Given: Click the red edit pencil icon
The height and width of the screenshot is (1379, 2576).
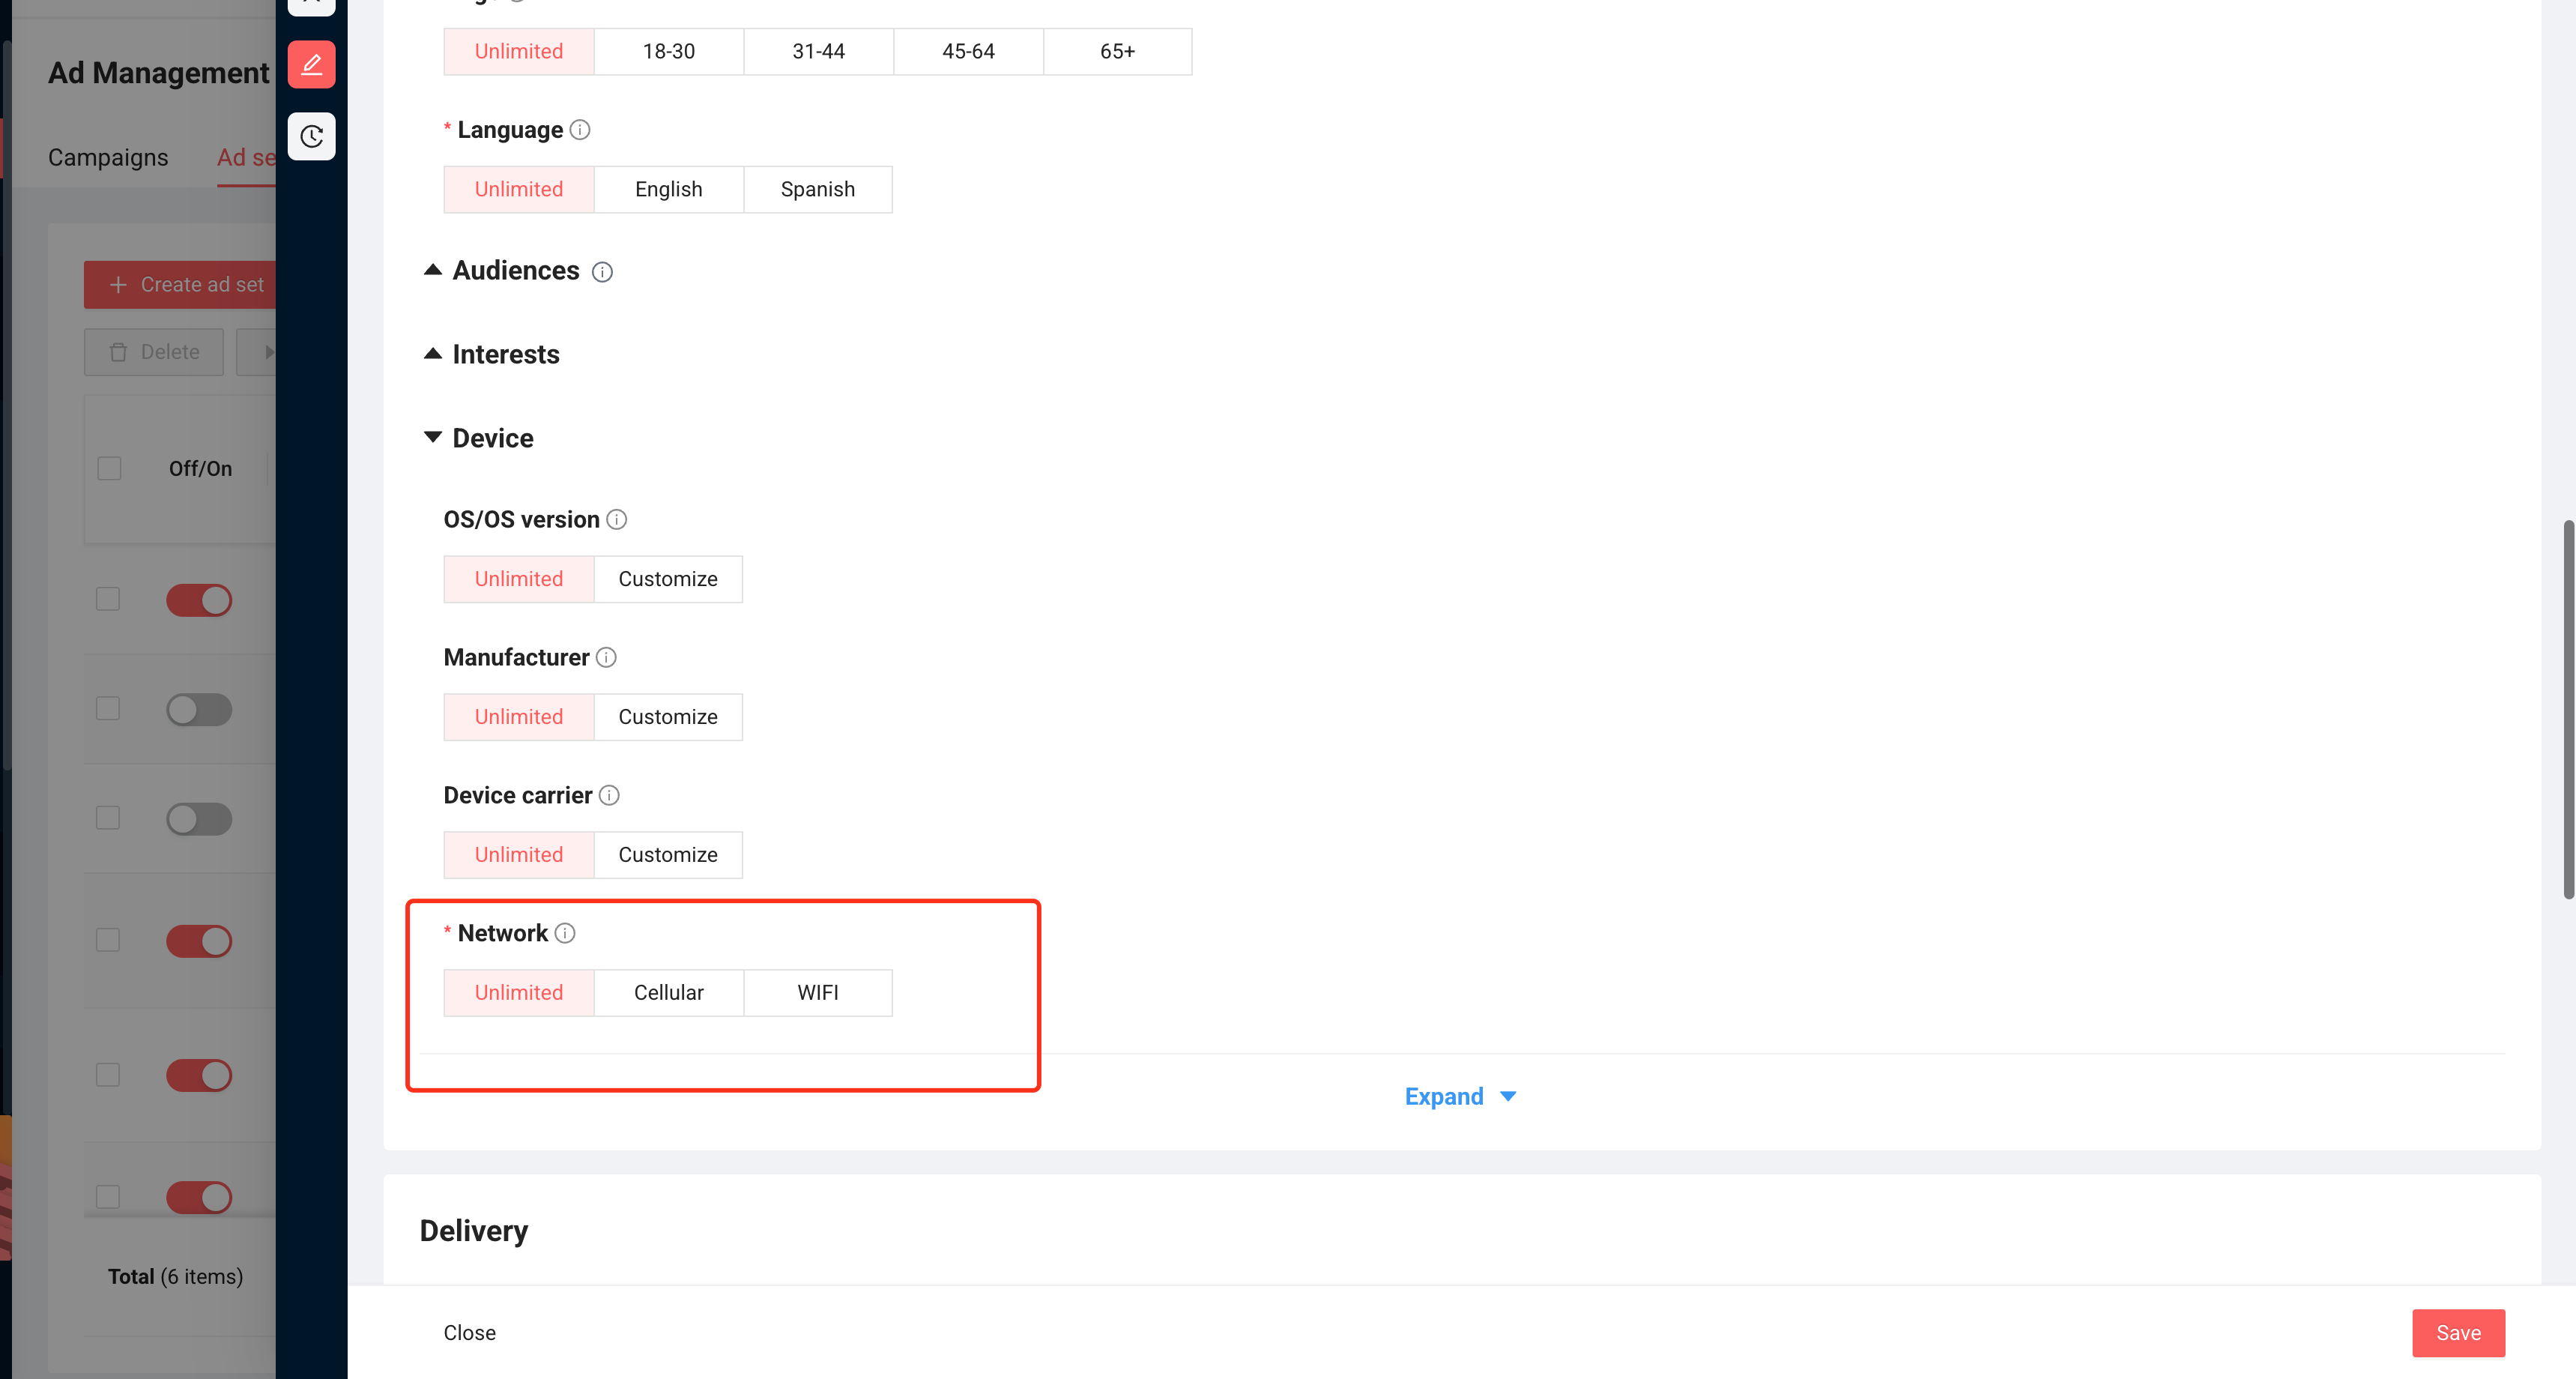Looking at the screenshot, I should (311, 65).
